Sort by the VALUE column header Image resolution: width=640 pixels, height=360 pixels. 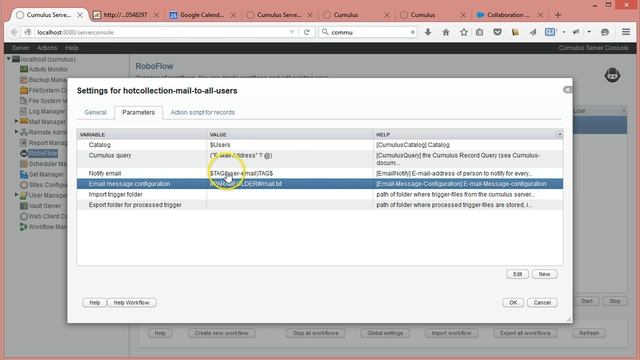pos(290,134)
